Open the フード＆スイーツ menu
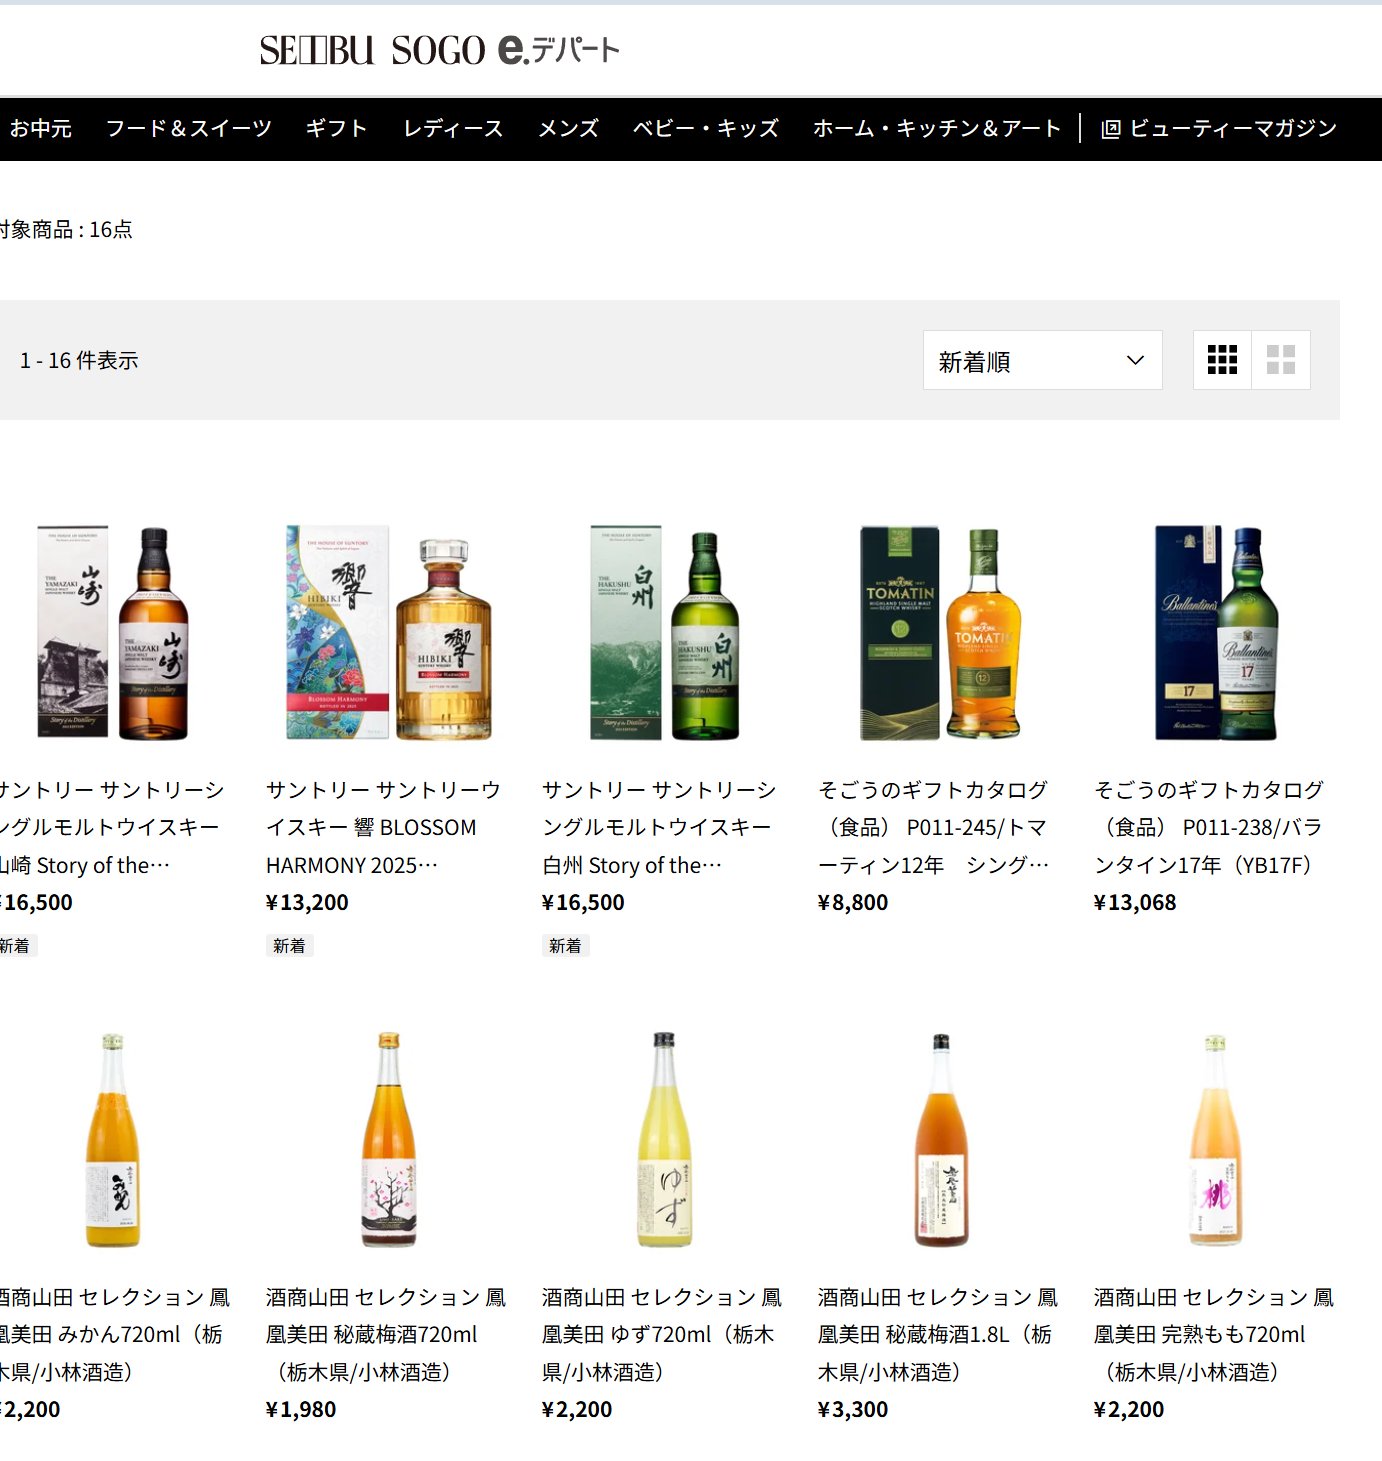The image size is (1382, 1461). pyautogui.click(x=189, y=128)
